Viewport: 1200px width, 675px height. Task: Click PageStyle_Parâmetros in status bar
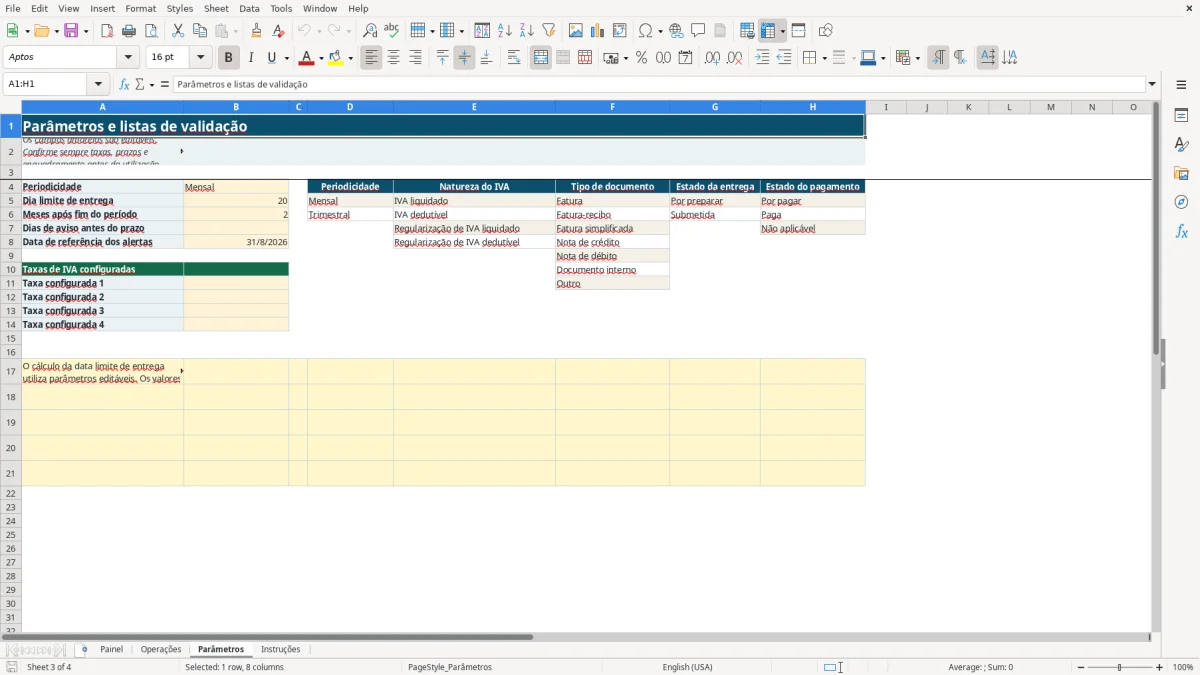(x=450, y=667)
